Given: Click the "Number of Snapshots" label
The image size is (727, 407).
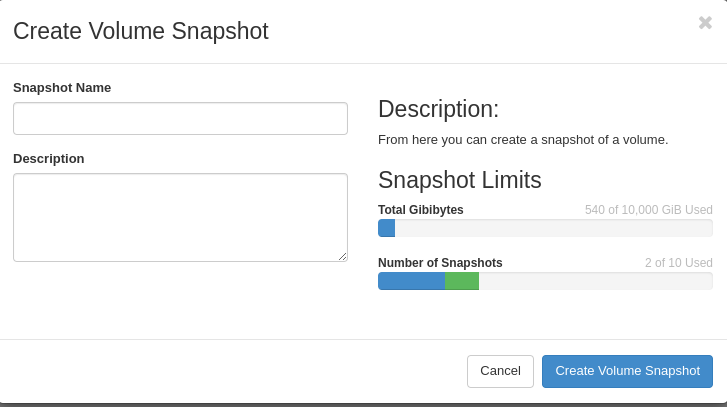Looking at the screenshot, I should tap(440, 263).
